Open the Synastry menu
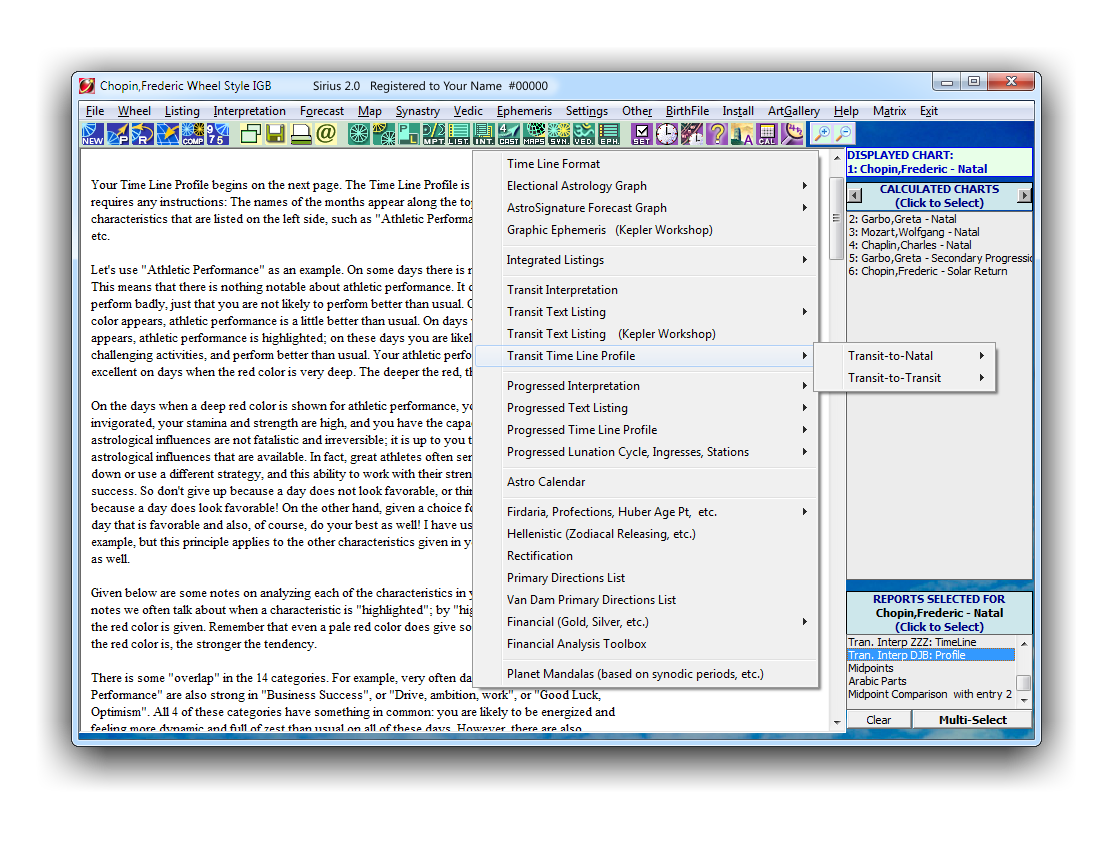The width and height of the screenshot is (1112, 856). [x=417, y=111]
